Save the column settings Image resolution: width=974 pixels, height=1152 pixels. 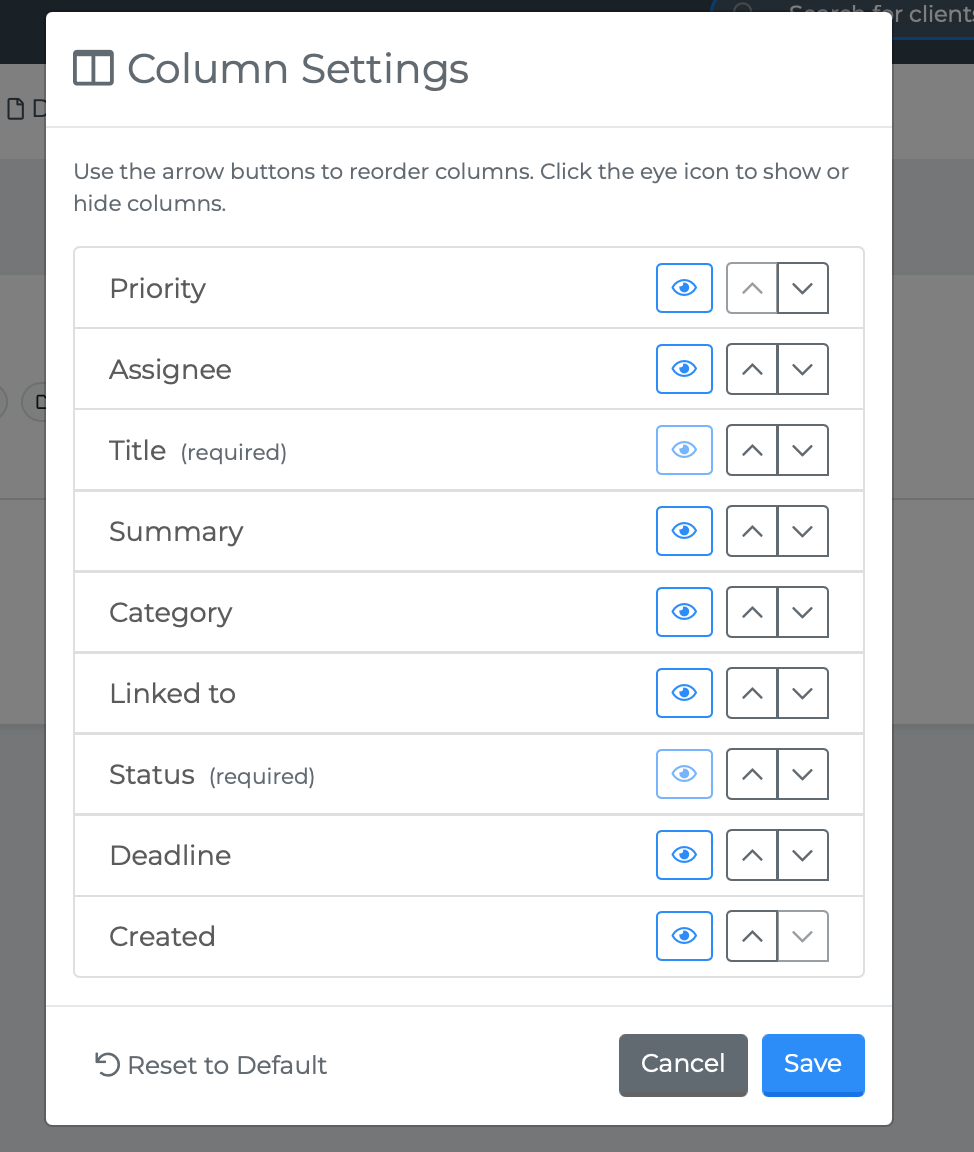(x=812, y=1064)
